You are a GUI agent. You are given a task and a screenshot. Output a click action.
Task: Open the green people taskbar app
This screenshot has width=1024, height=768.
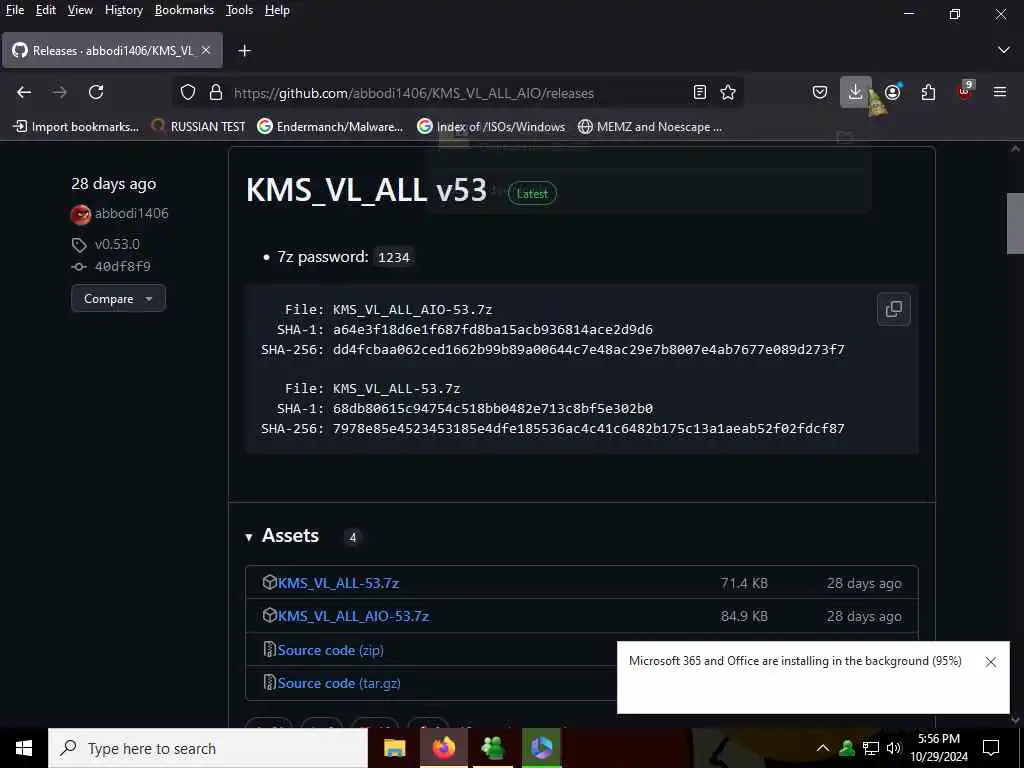tap(492, 748)
